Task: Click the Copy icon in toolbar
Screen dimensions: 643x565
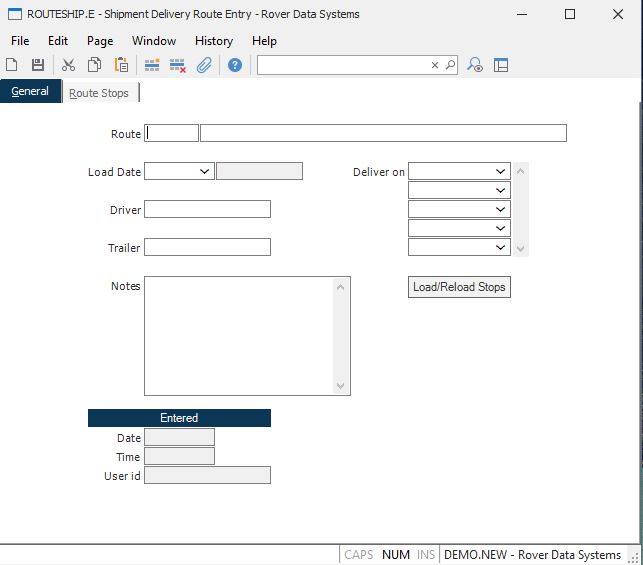Action: click(x=94, y=65)
